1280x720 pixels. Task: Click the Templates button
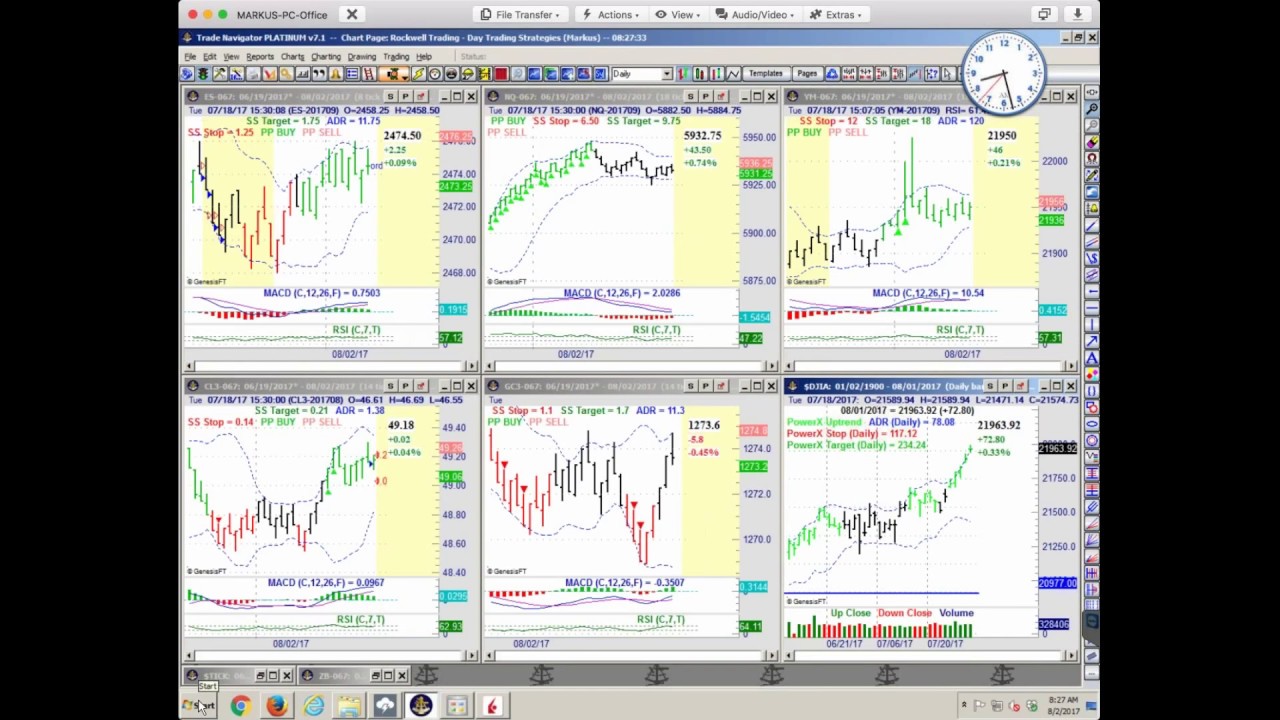[x=765, y=74]
